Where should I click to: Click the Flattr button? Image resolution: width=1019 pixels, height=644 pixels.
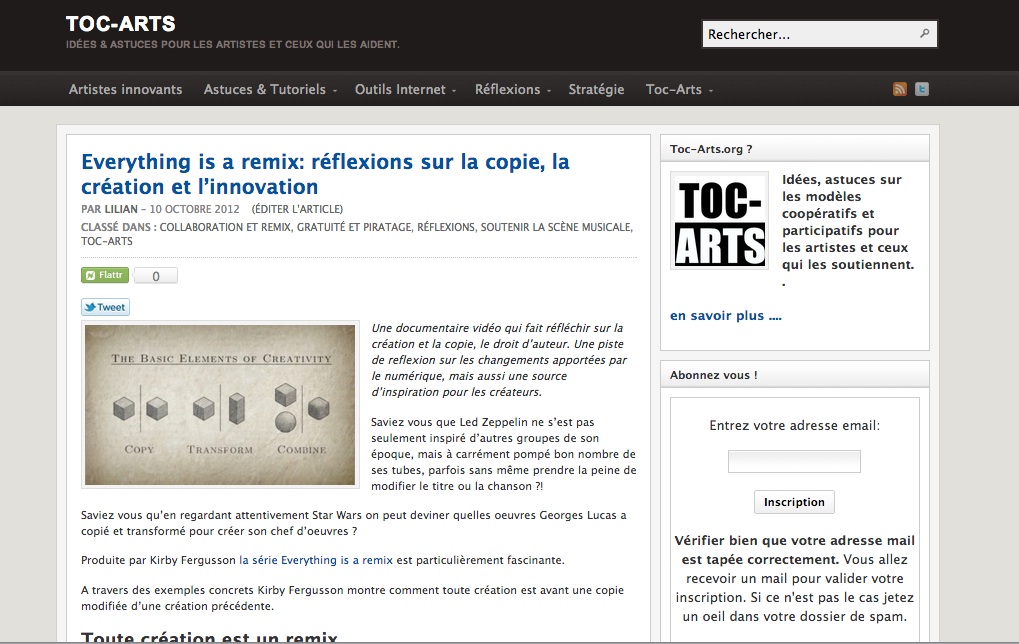(x=105, y=276)
